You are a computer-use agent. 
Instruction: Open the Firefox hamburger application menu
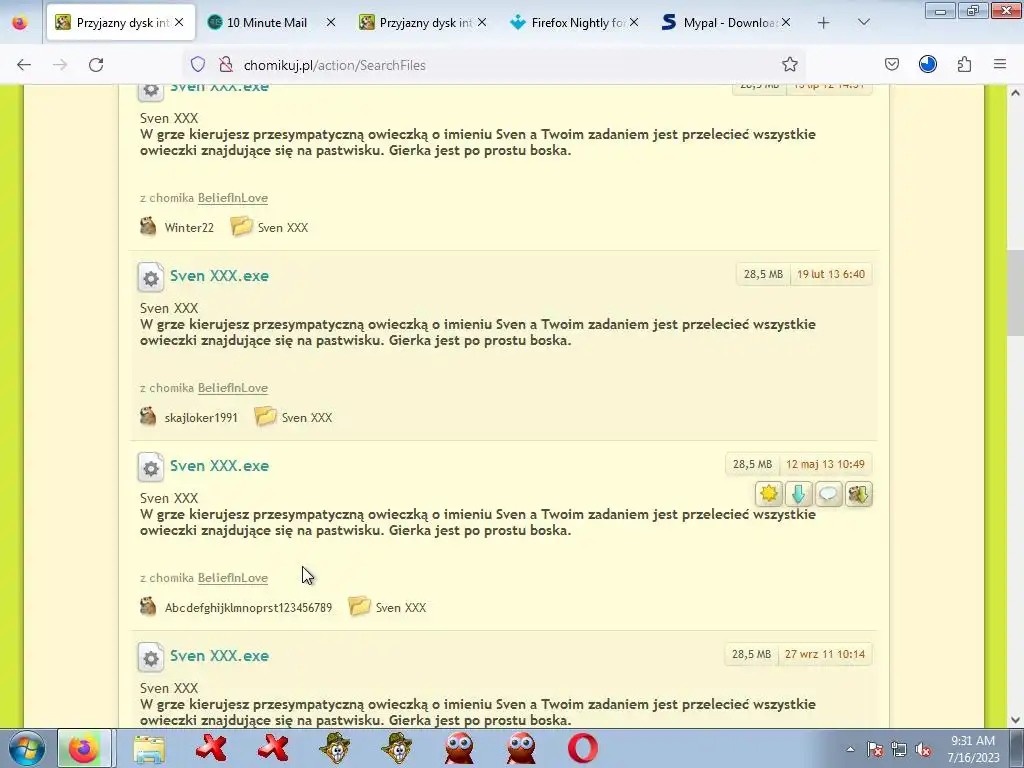pos(1000,64)
